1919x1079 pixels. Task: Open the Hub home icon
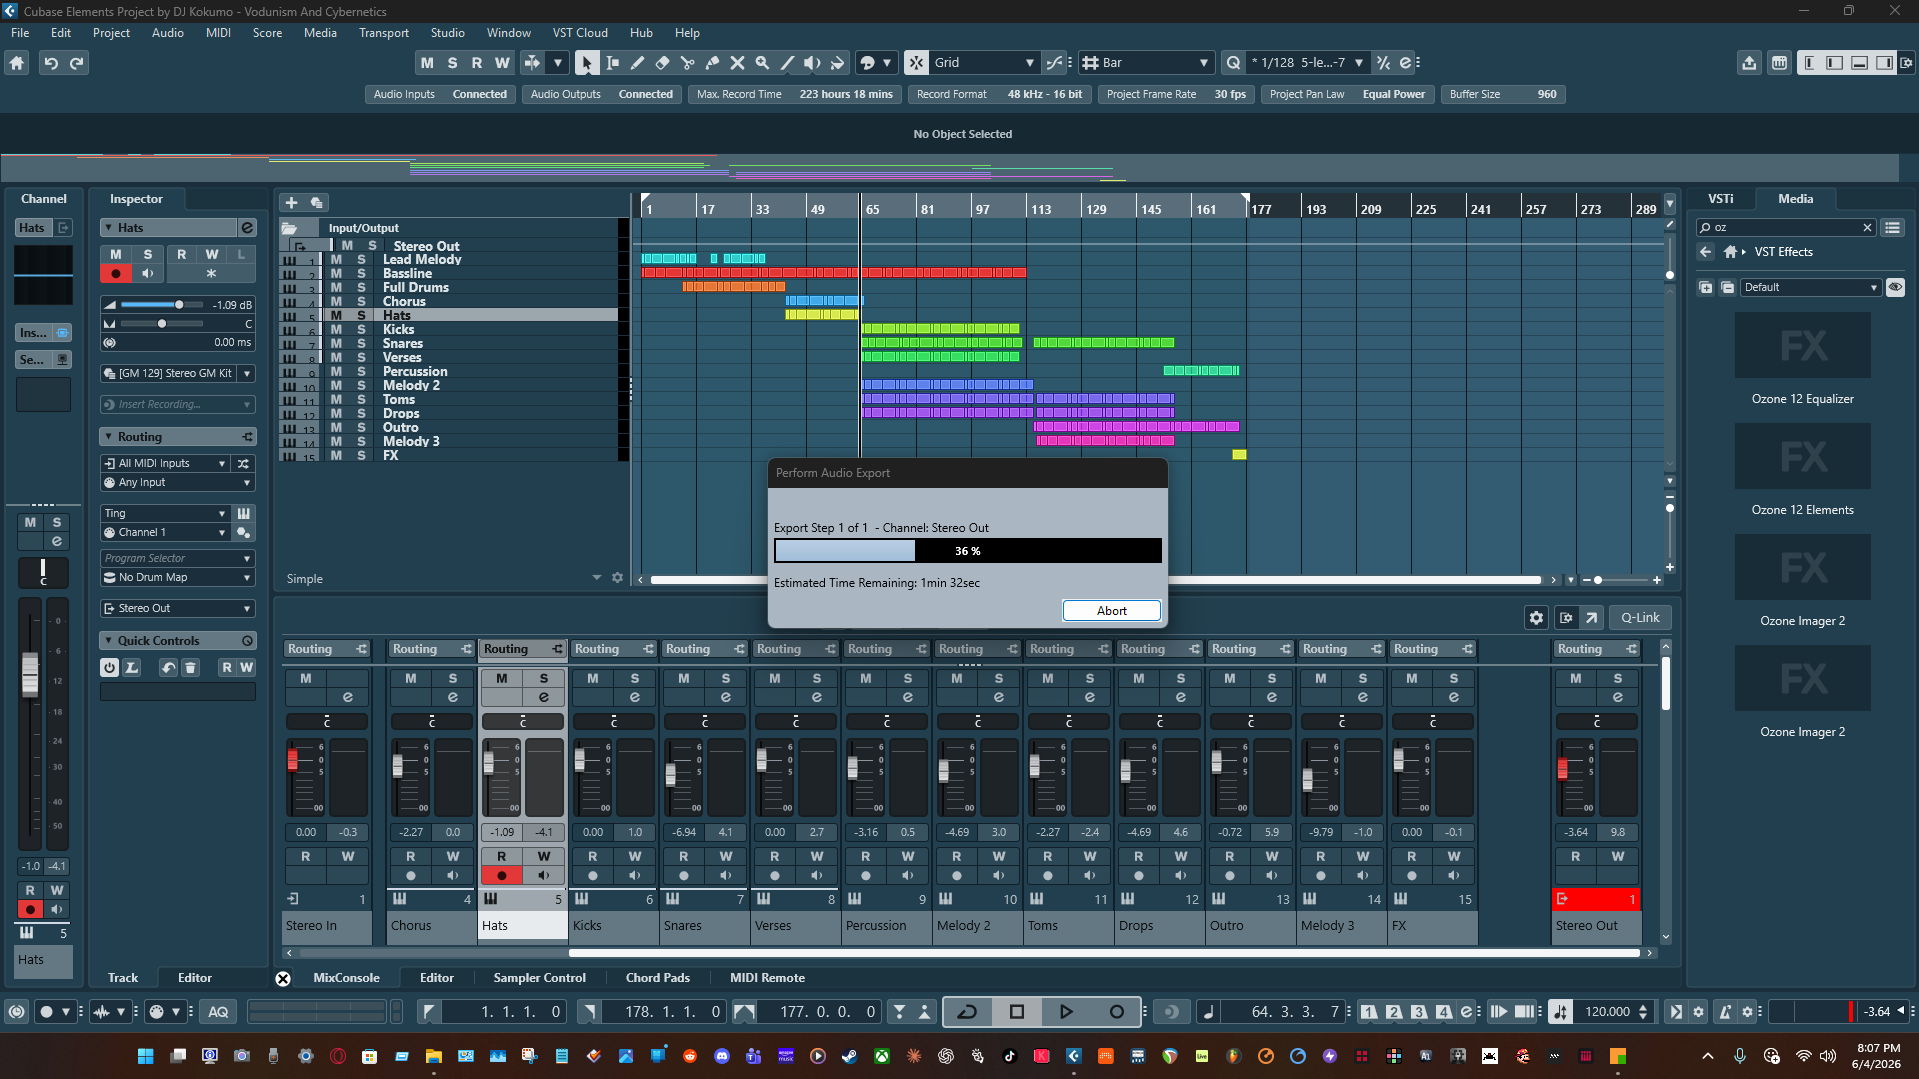16,63
